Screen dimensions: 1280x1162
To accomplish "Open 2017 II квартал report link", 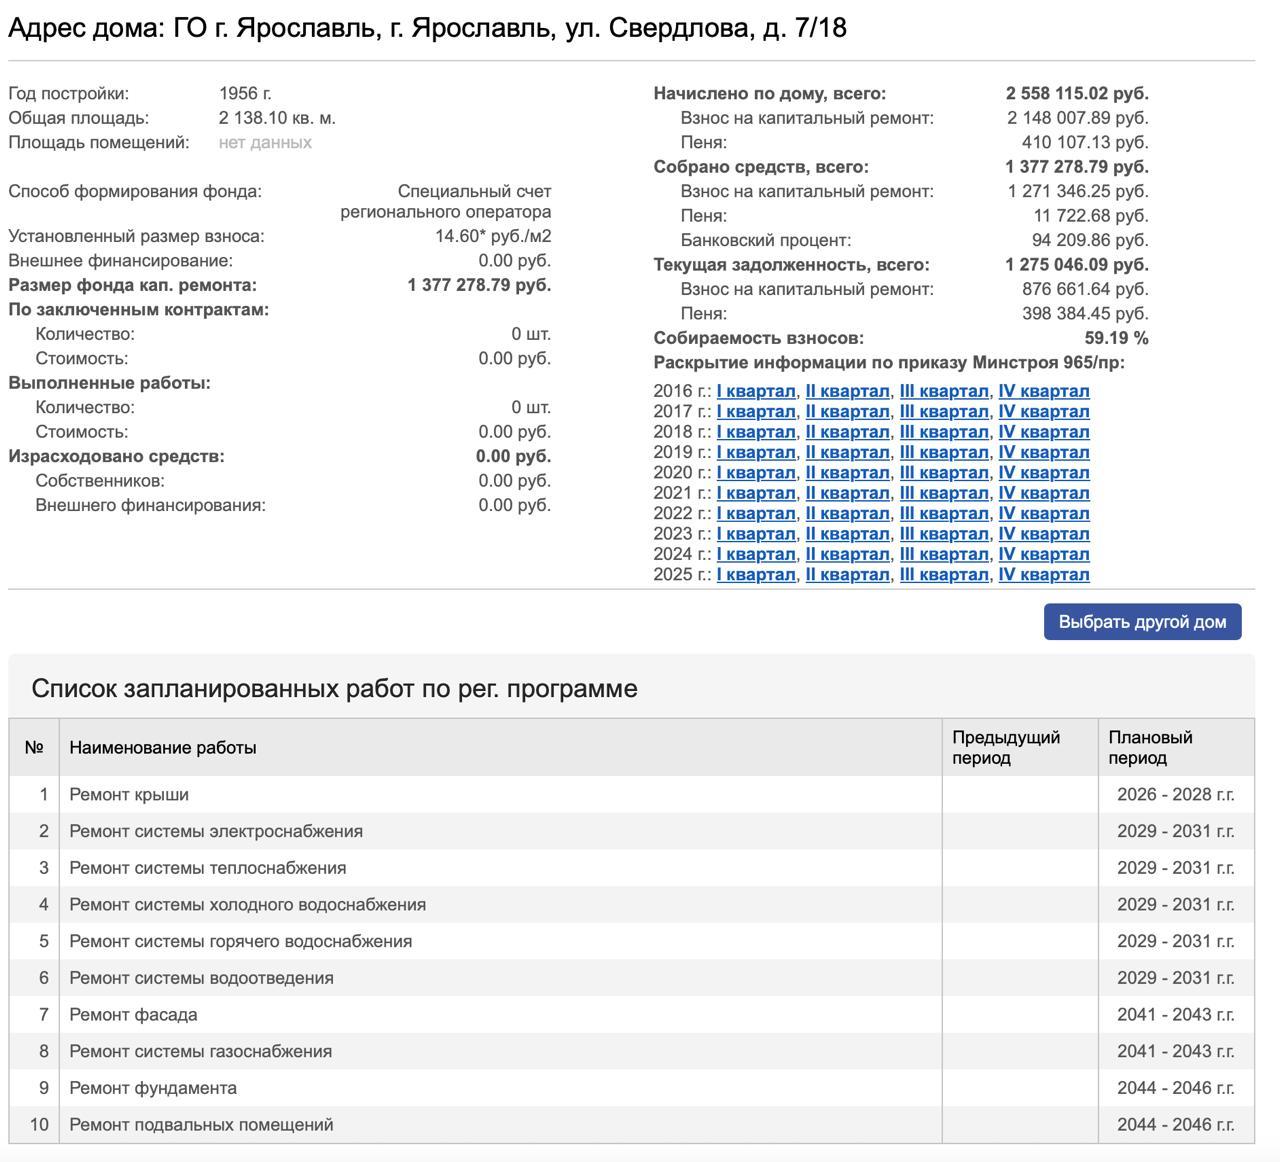I will pos(847,412).
